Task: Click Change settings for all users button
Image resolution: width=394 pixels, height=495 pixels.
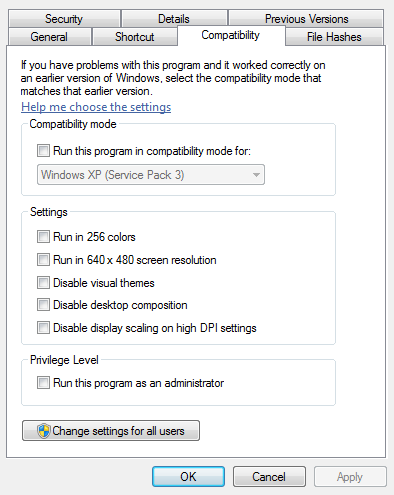Action: click(x=111, y=431)
